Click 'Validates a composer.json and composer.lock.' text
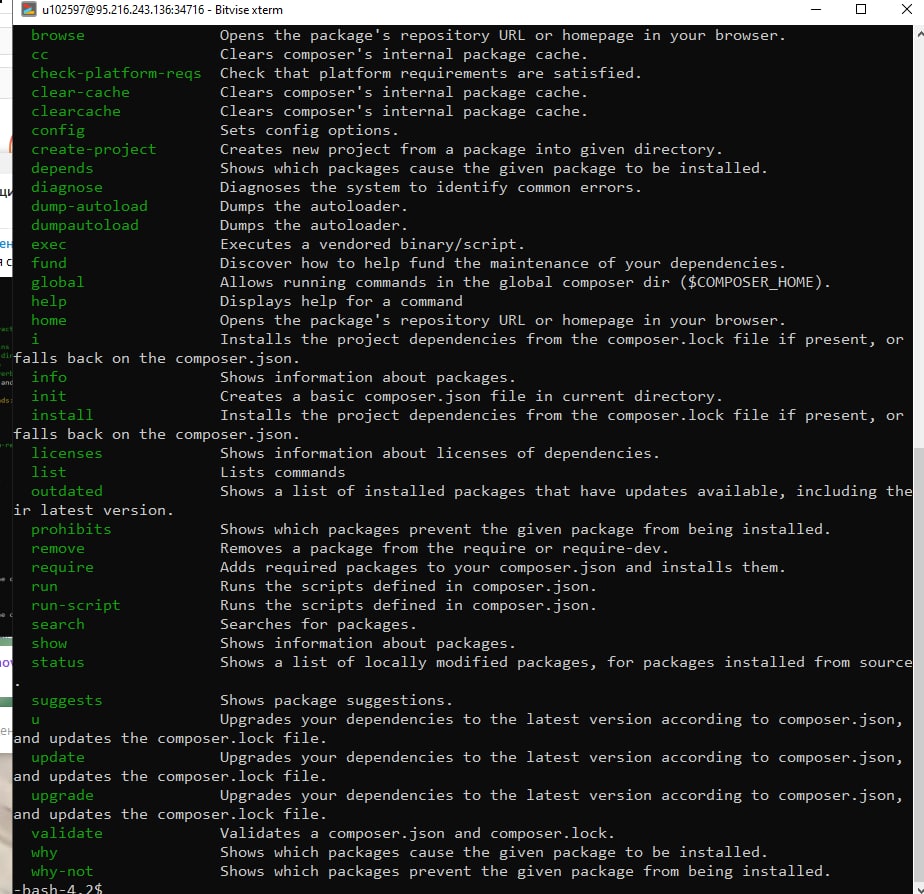 (417, 833)
